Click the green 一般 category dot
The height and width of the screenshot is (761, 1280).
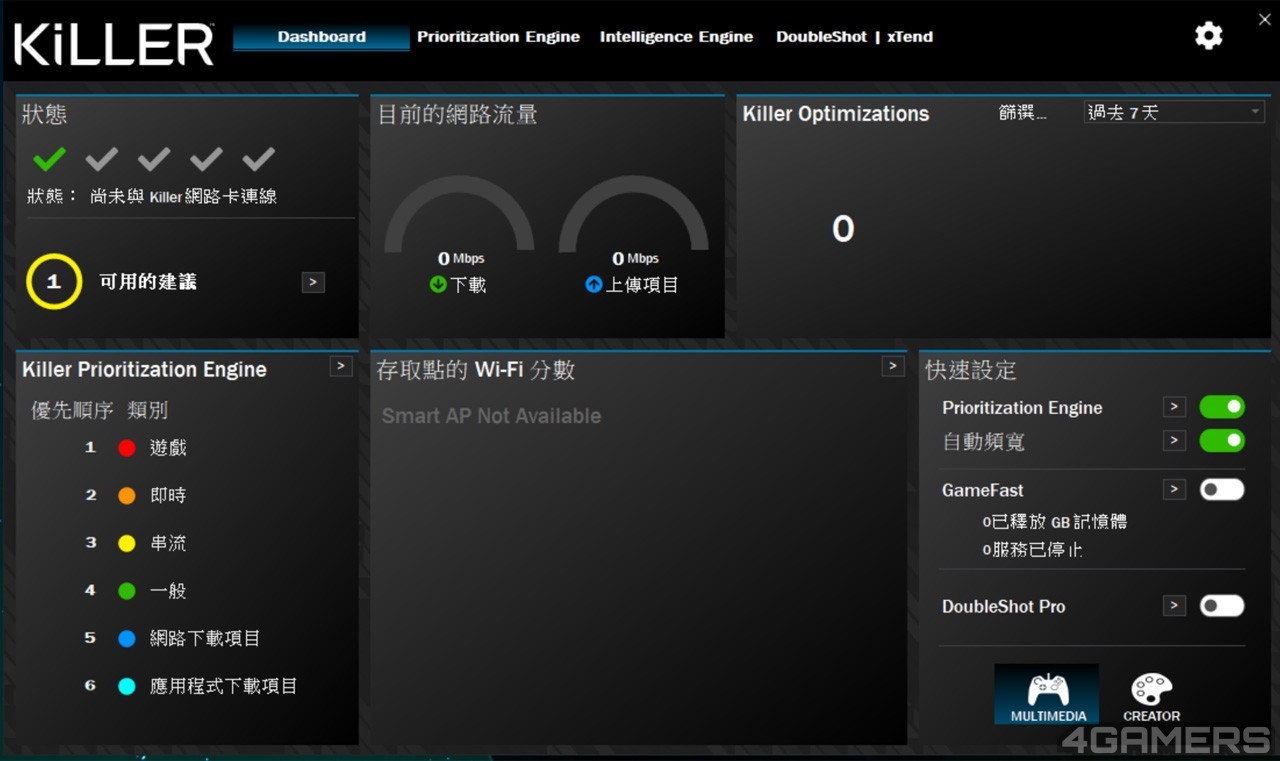coord(127,591)
